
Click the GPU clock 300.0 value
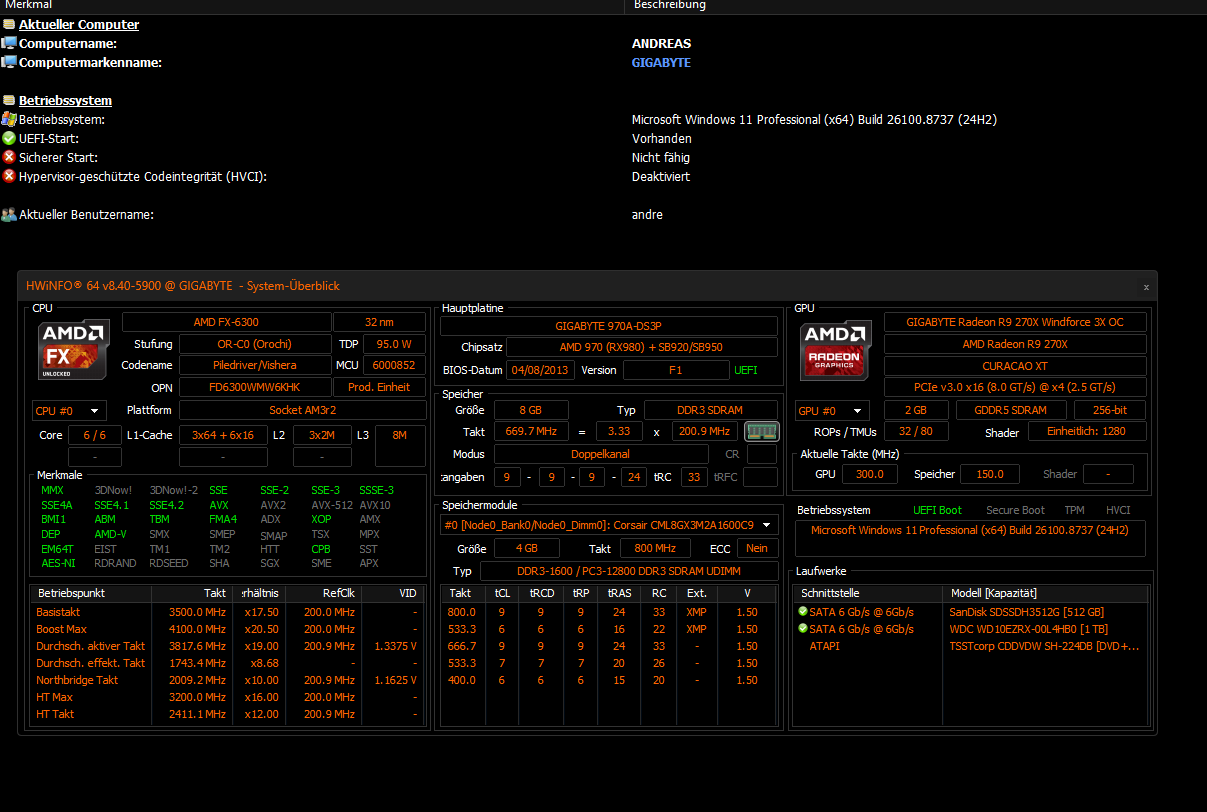point(869,474)
